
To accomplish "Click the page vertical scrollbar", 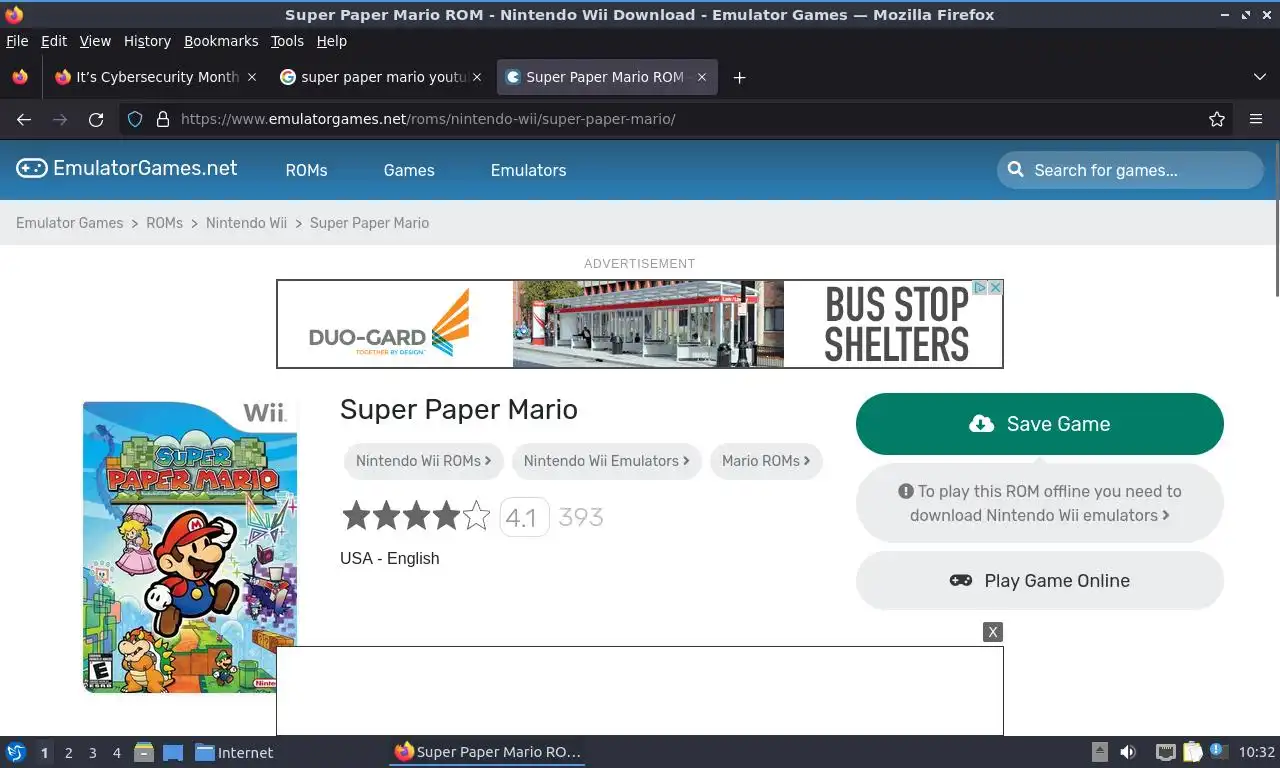I will click(1276, 218).
